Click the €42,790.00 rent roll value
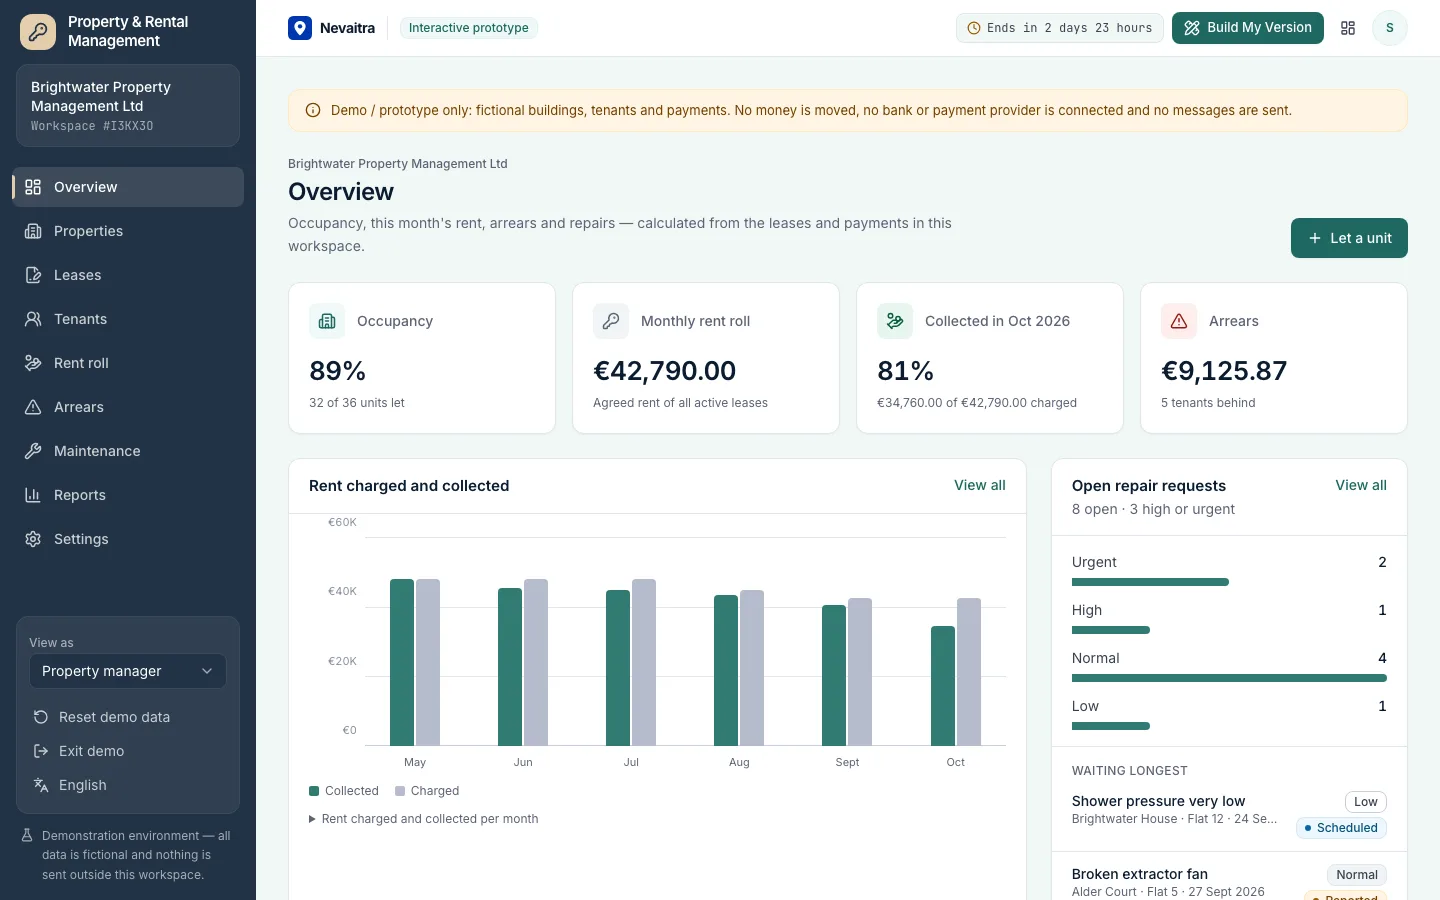 (x=665, y=371)
